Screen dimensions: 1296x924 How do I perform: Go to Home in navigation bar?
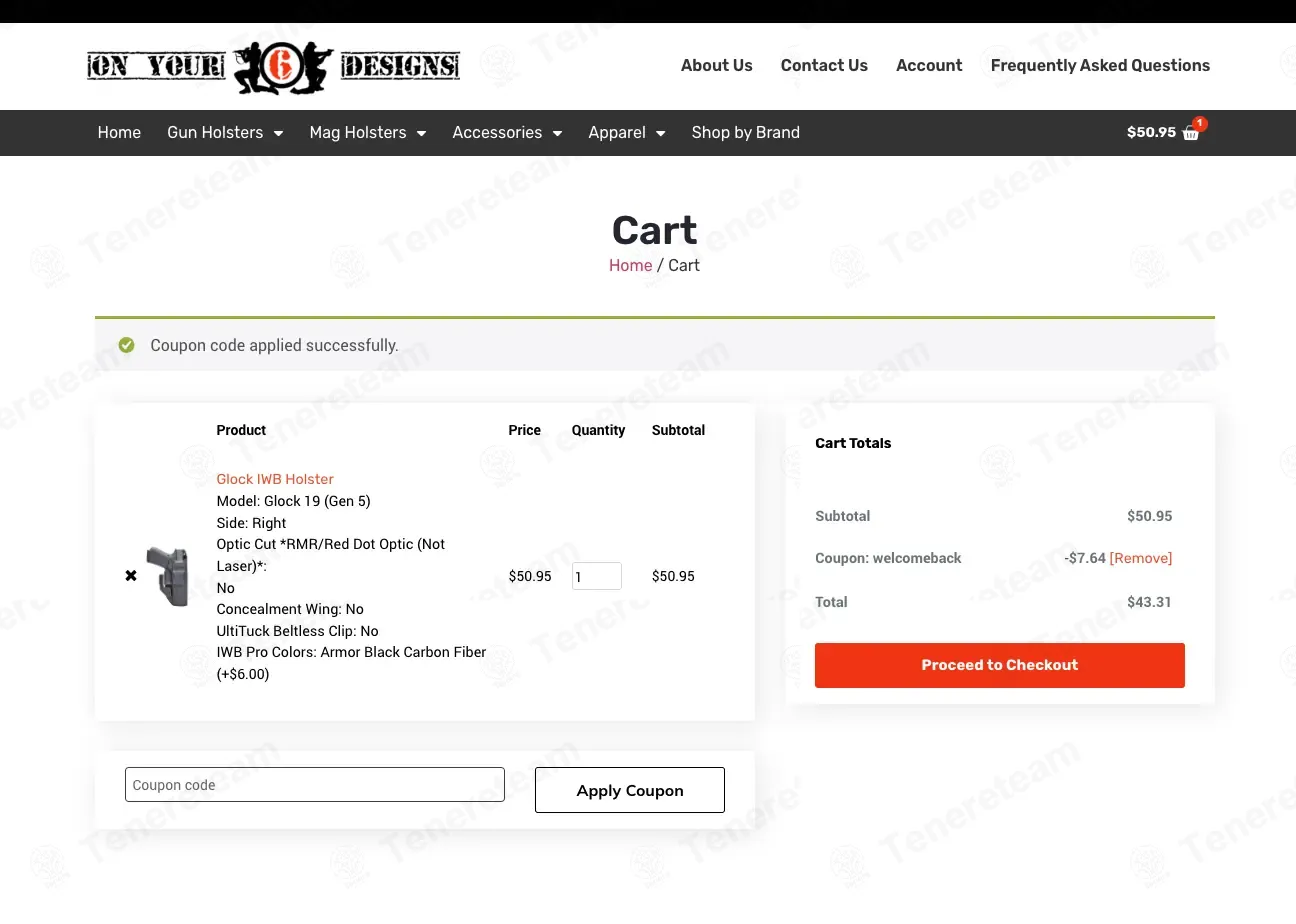click(x=119, y=133)
